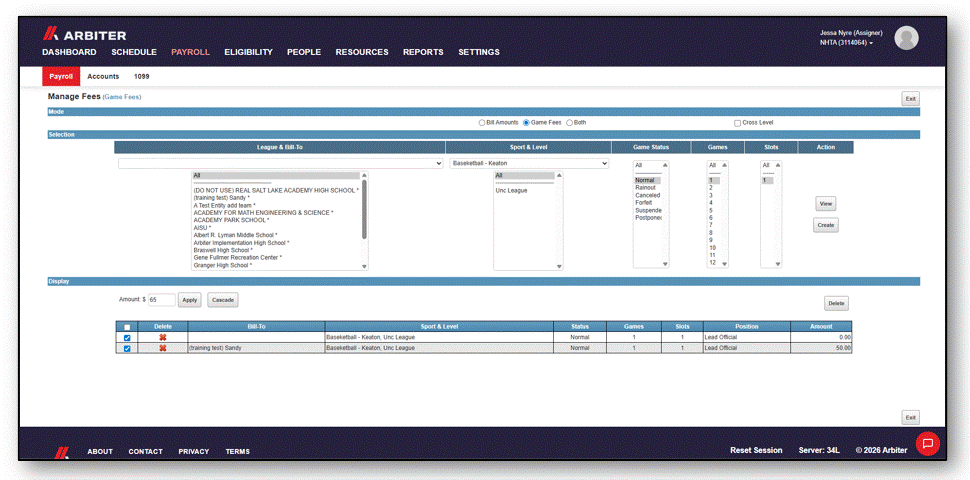Toggle the select-all checkbox in table header
970x480 pixels.
pos(127,327)
